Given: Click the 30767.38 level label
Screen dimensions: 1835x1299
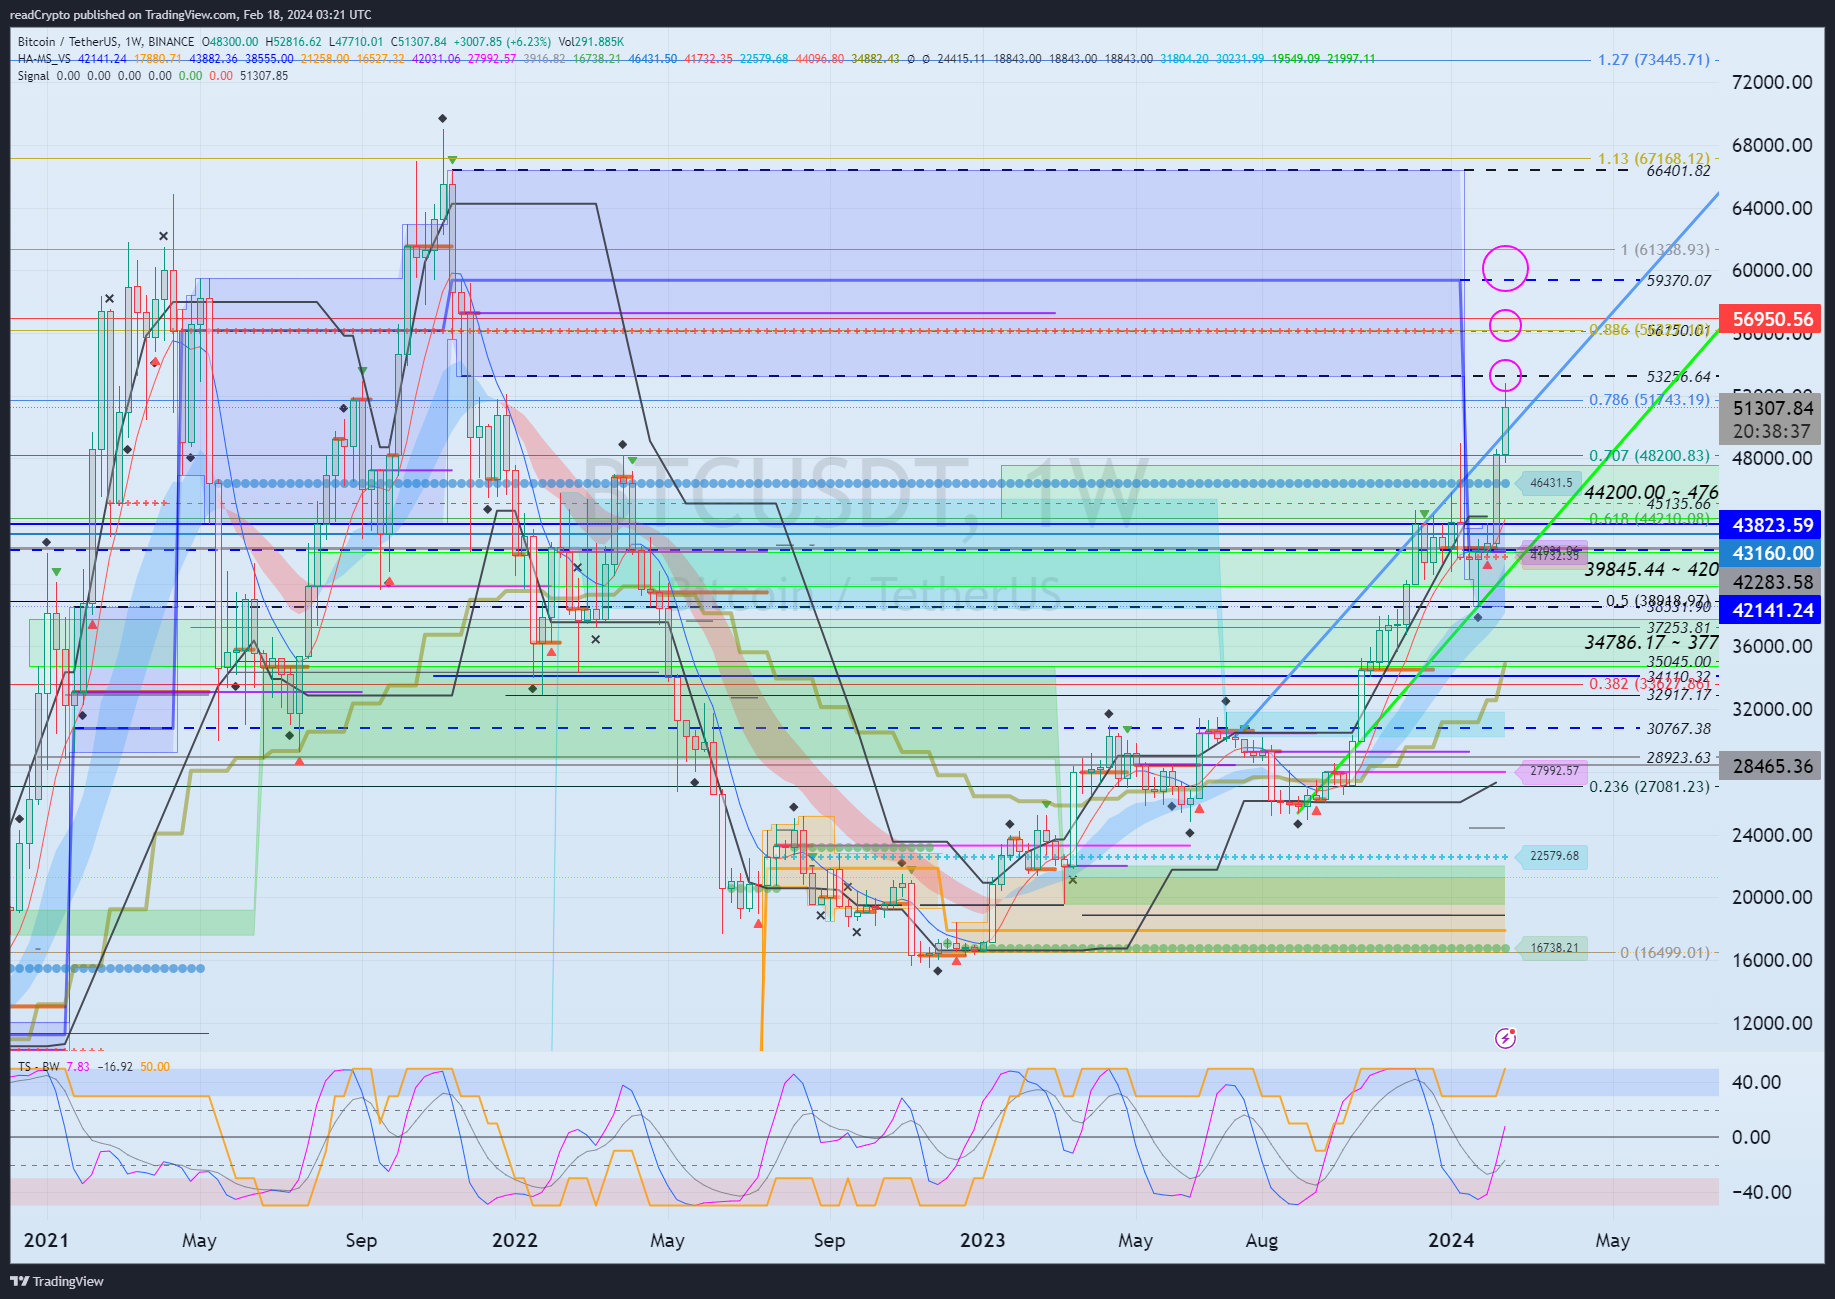Looking at the screenshot, I should tap(1679, 729).
